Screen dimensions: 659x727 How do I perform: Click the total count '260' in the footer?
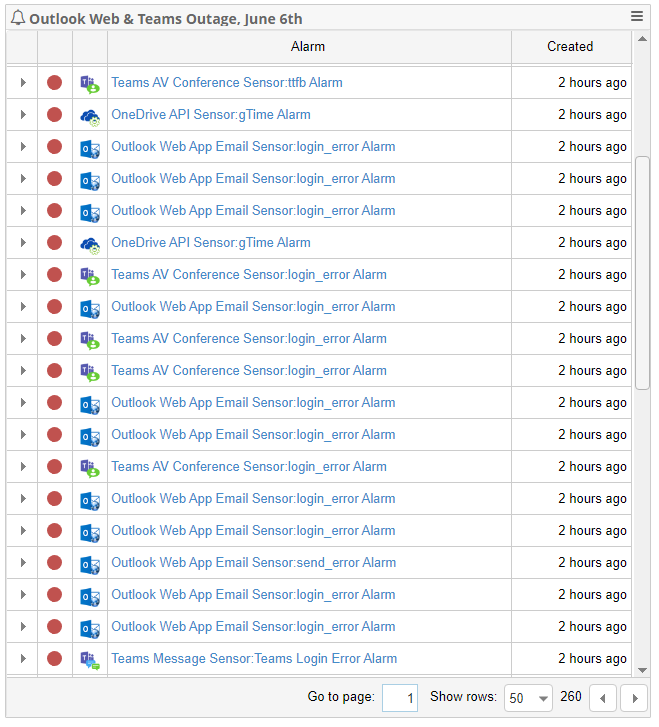coord(570,696)
